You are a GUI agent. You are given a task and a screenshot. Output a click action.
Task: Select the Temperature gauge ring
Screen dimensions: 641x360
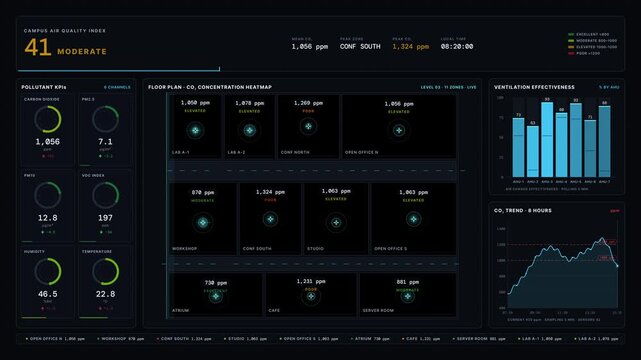(105, 271)
